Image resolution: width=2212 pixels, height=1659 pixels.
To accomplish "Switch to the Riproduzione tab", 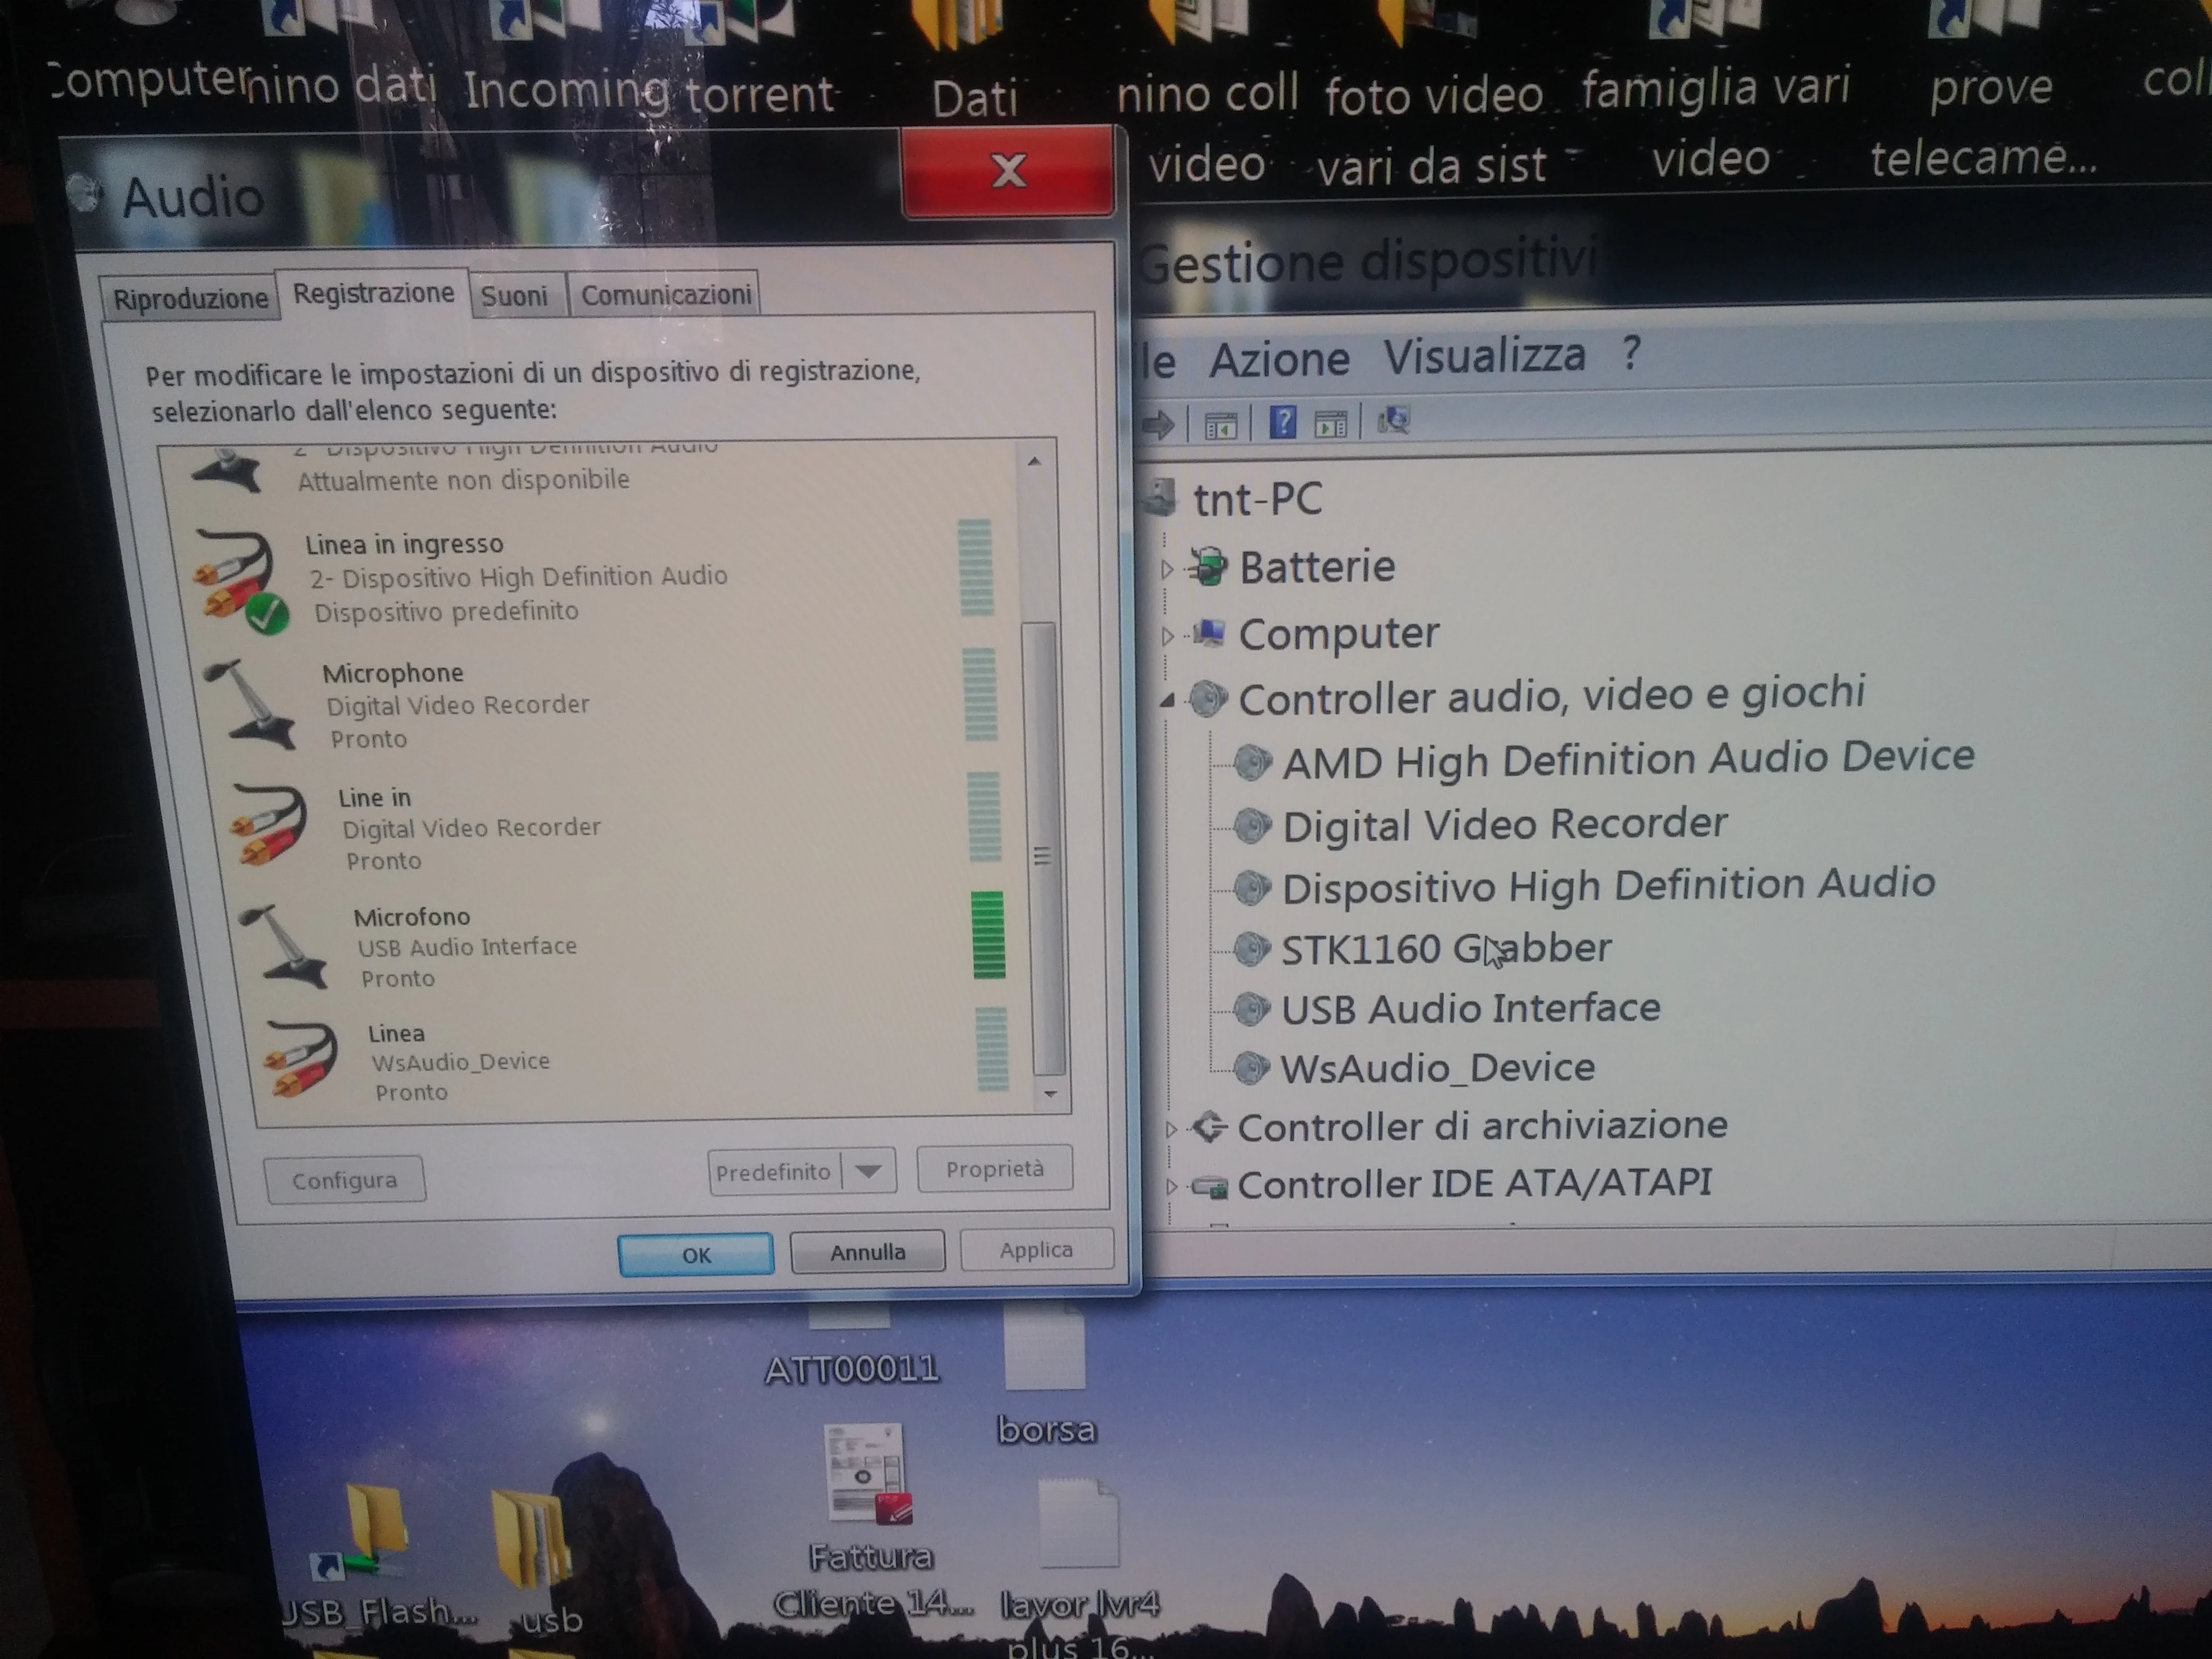I will click(190, 299).
